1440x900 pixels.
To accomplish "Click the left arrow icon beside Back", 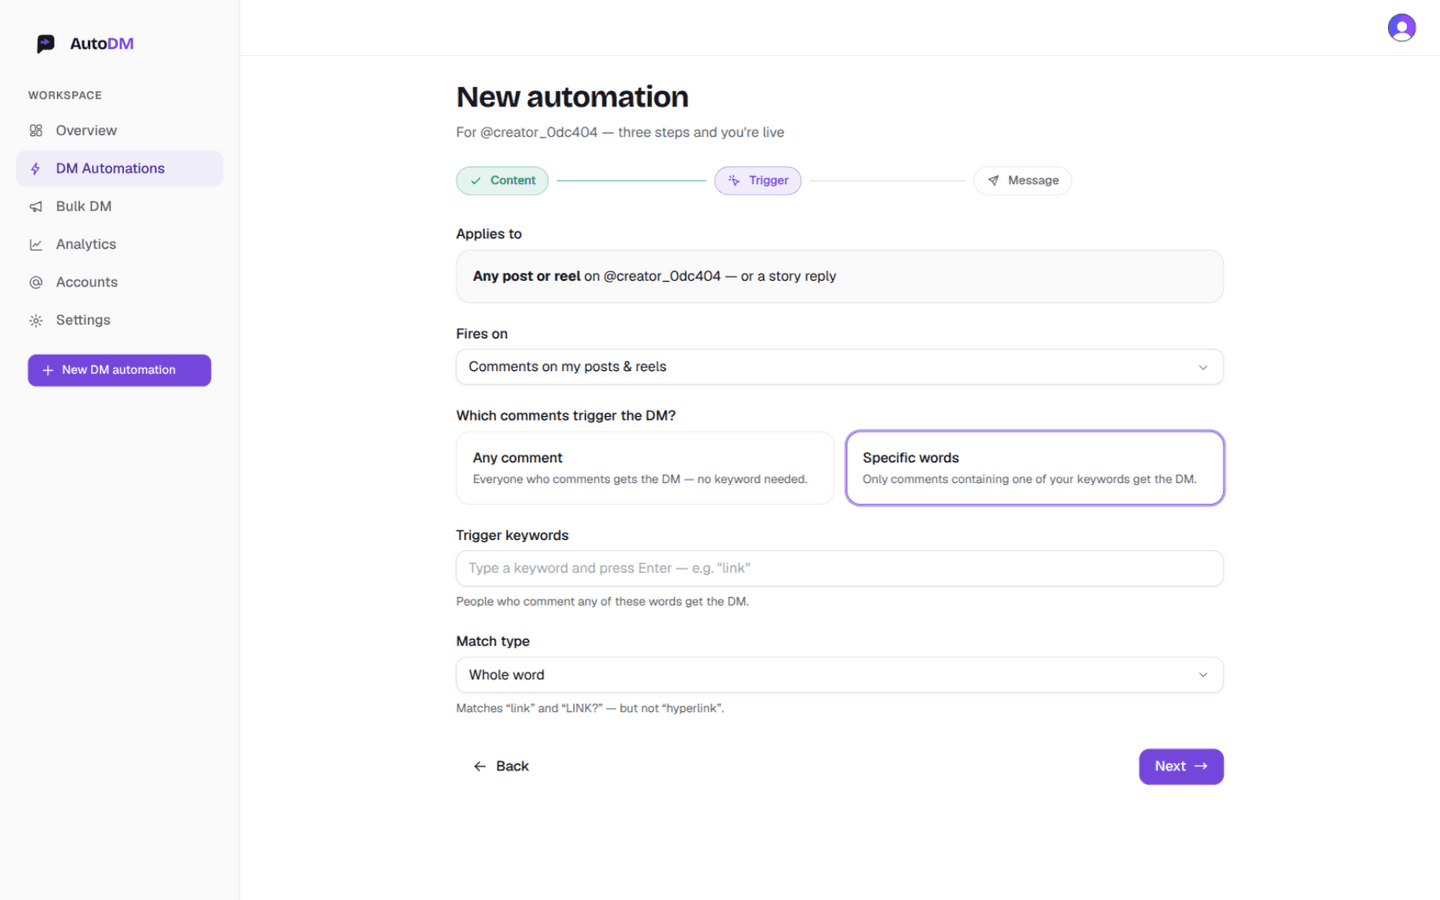I will tap(480, 767).
